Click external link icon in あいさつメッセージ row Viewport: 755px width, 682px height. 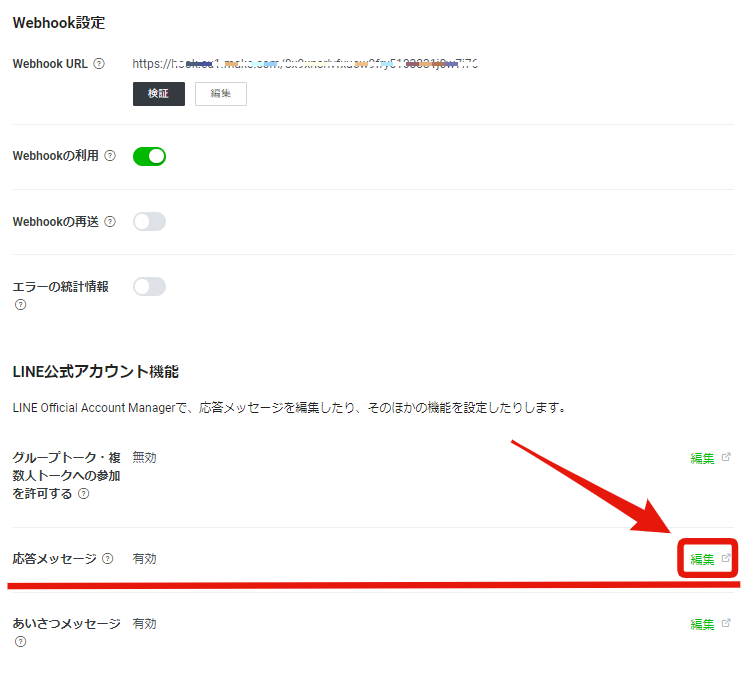[726, 623]
